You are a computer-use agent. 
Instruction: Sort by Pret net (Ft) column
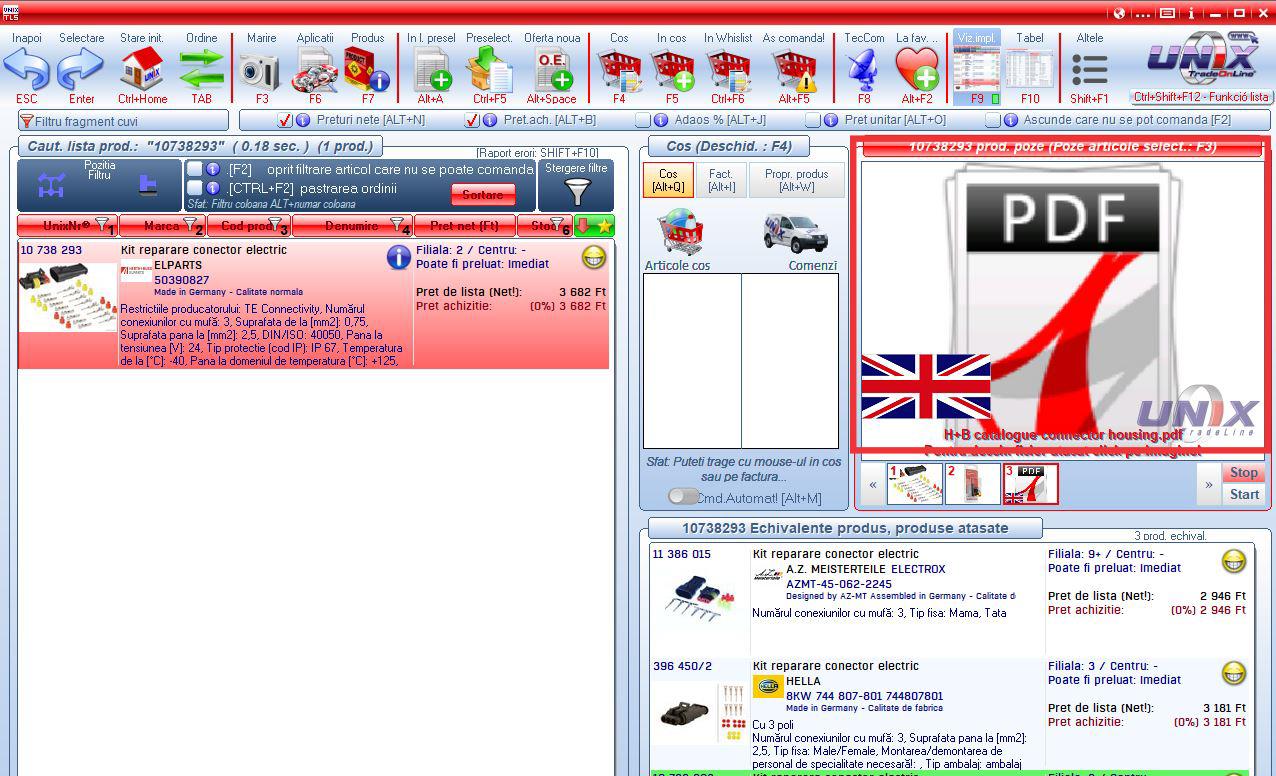465,226
